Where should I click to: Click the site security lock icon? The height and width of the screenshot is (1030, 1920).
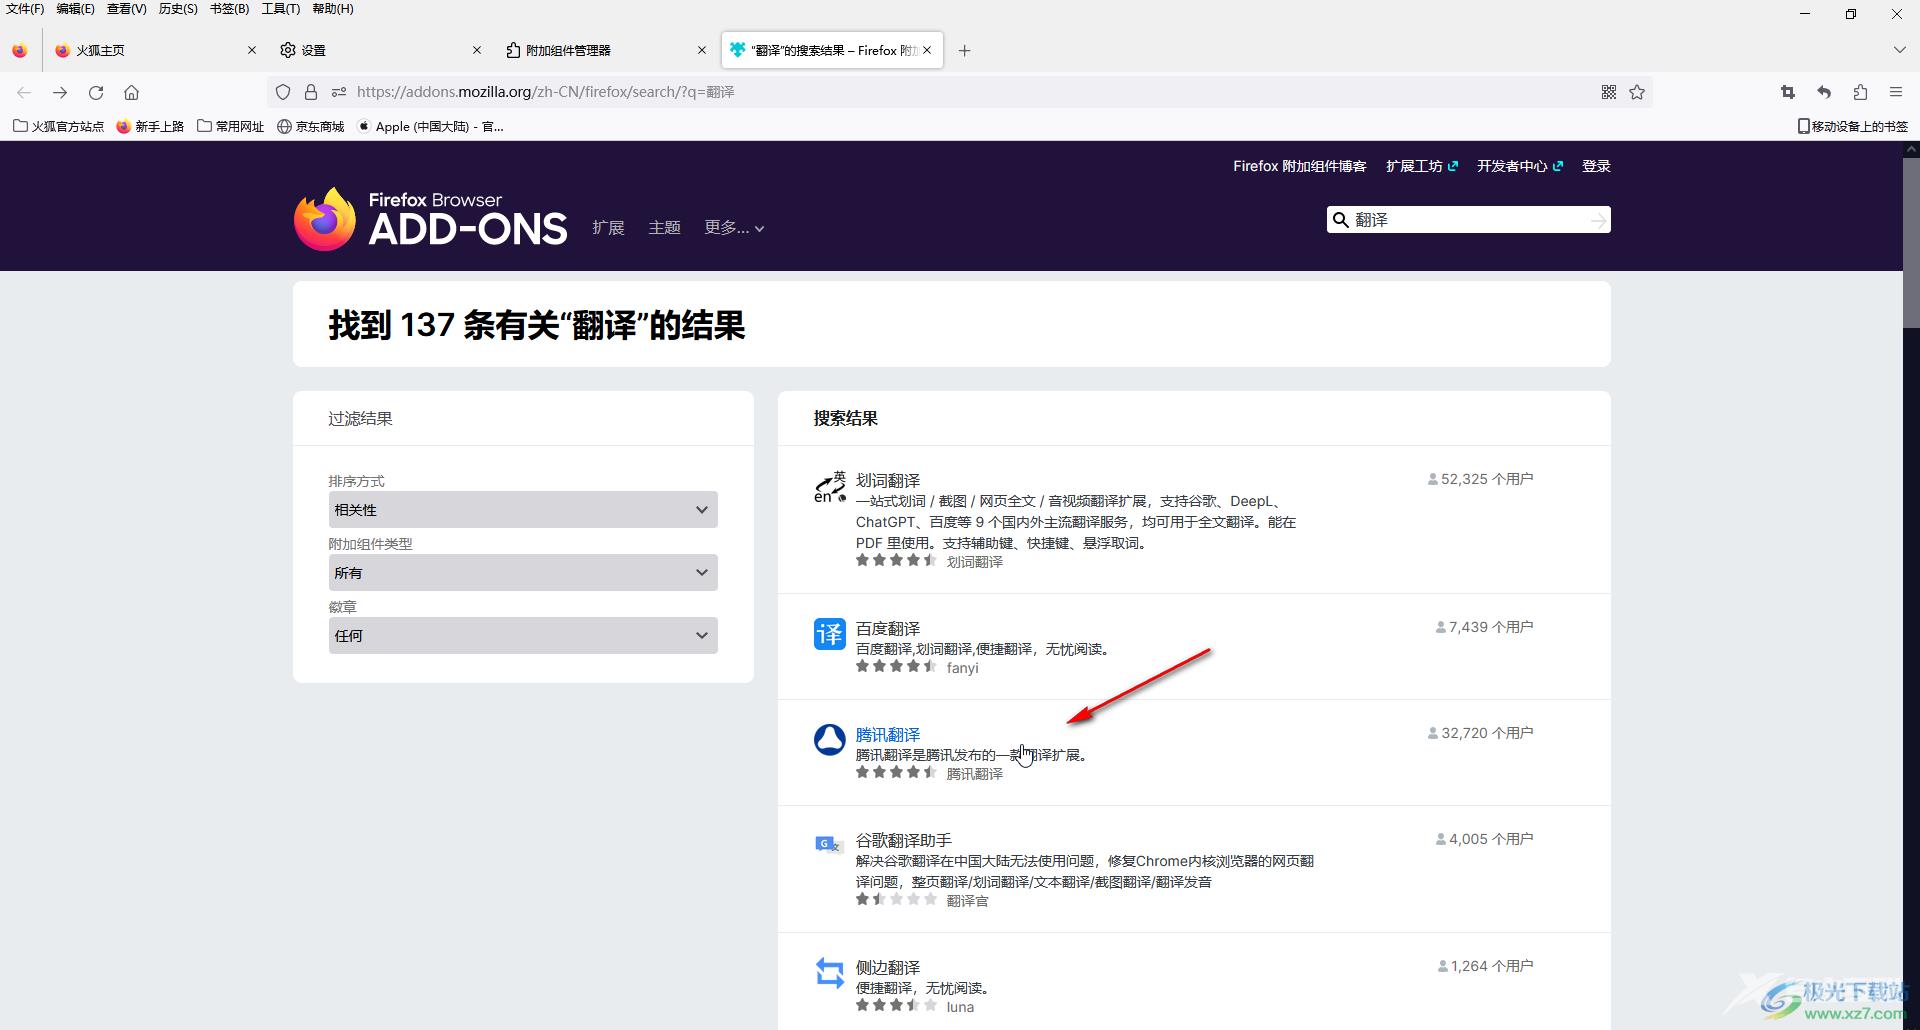click(311, 92)
